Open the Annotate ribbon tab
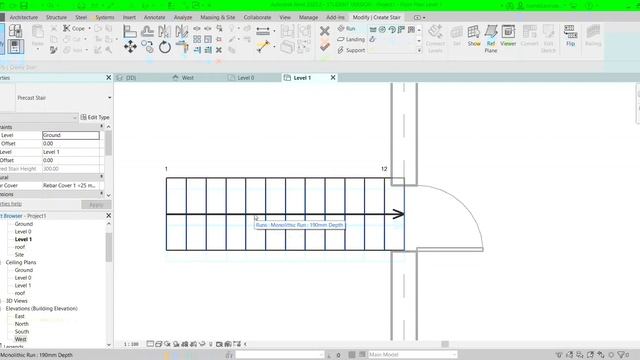 point(154,18)
